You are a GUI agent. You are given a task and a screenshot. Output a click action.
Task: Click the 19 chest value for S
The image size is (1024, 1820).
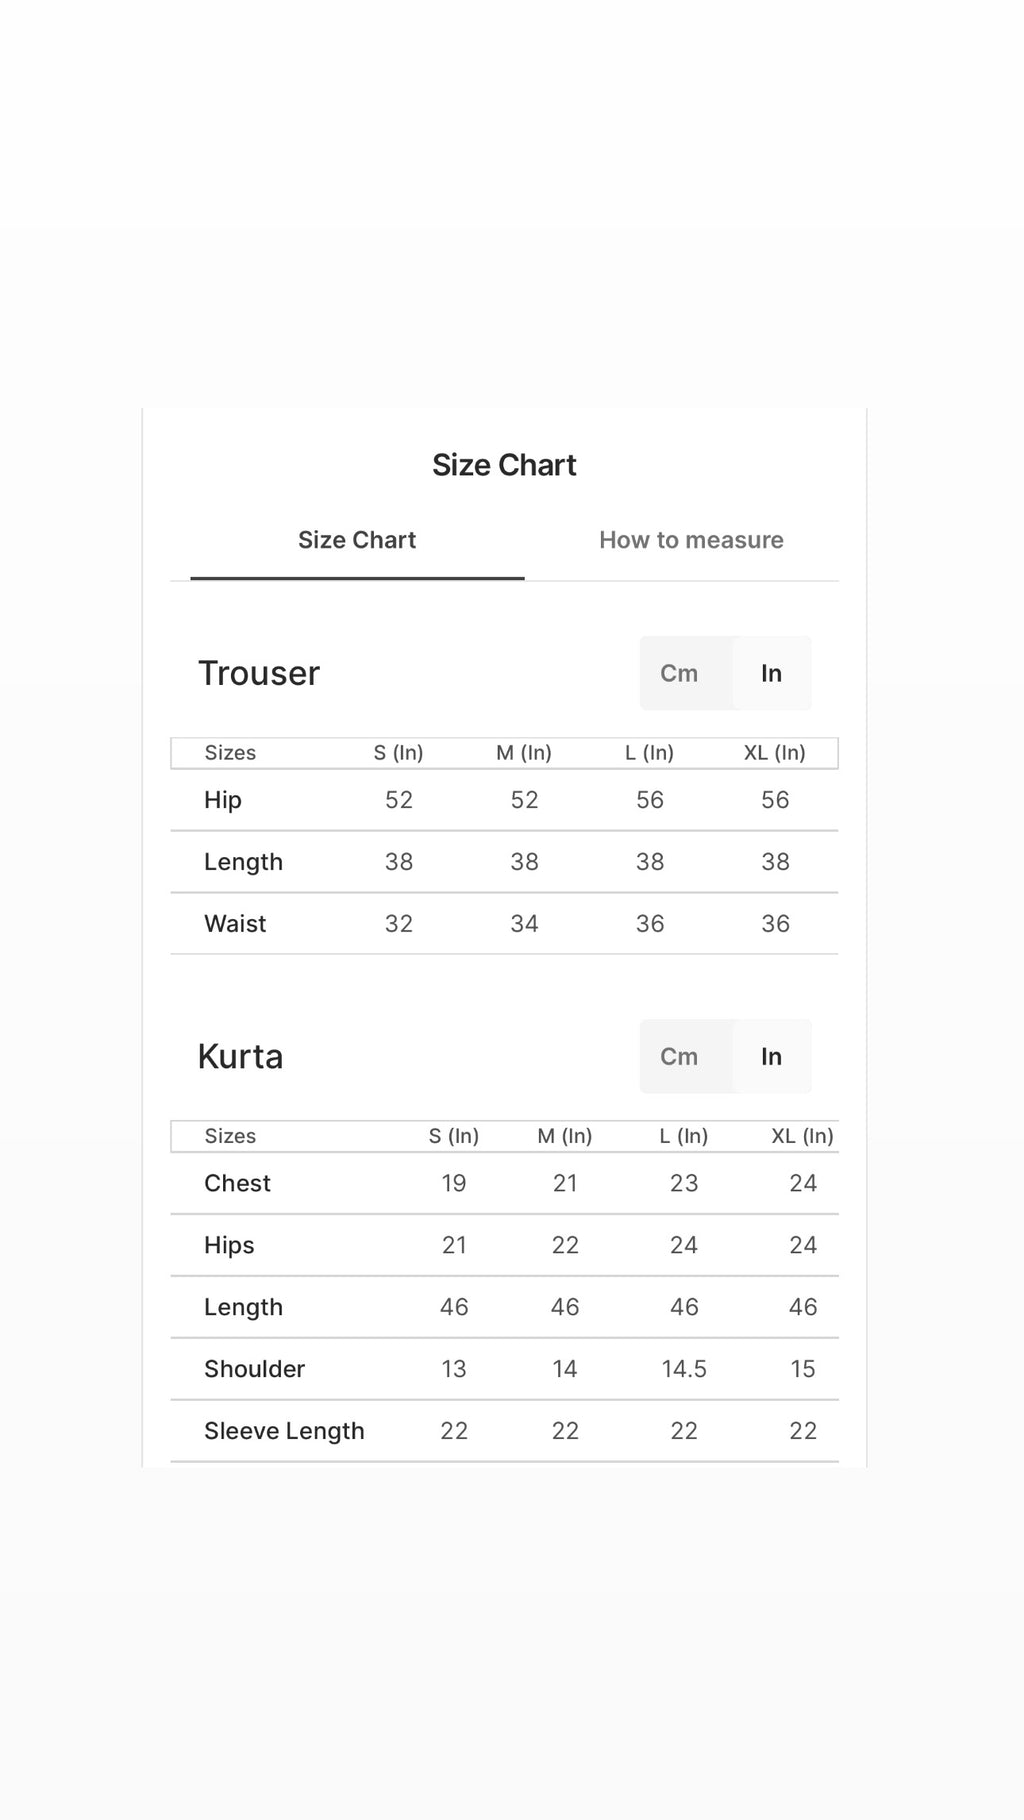(x=454, y=1183)
